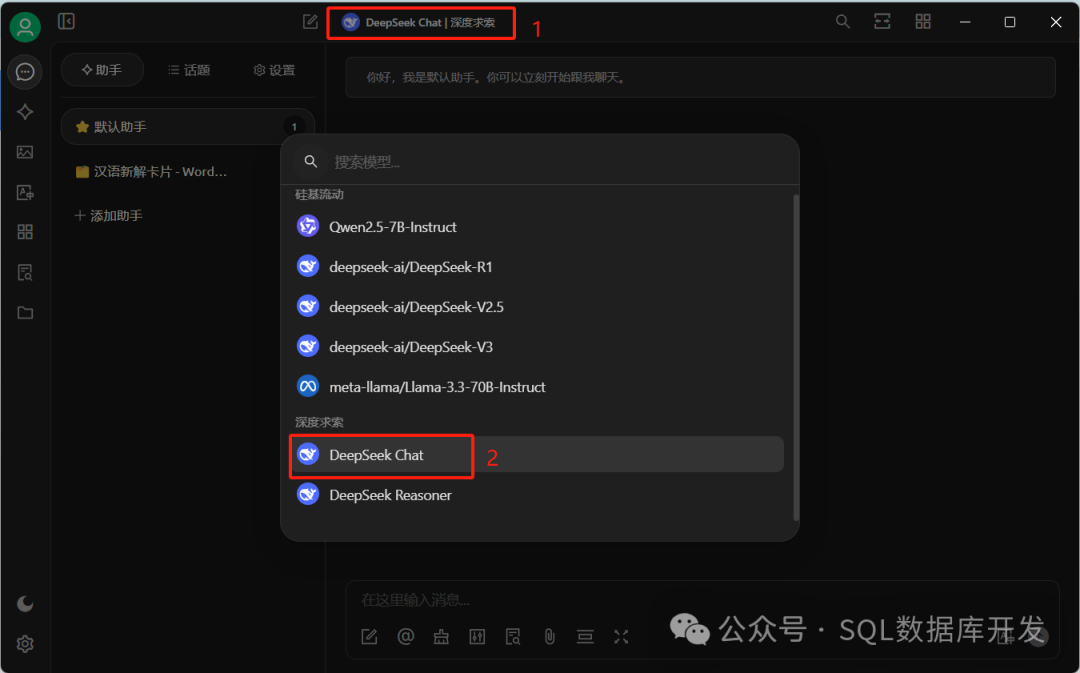This screenshot has height=673, width=1080.
Task: Click the user avatar icon
Action: click(25, 27)
